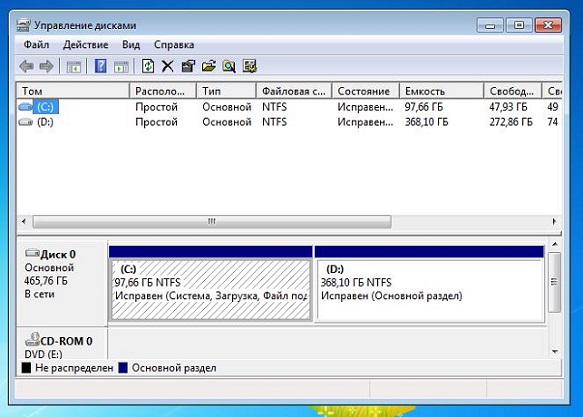Open the Справка menu

(x=174, y=45)
